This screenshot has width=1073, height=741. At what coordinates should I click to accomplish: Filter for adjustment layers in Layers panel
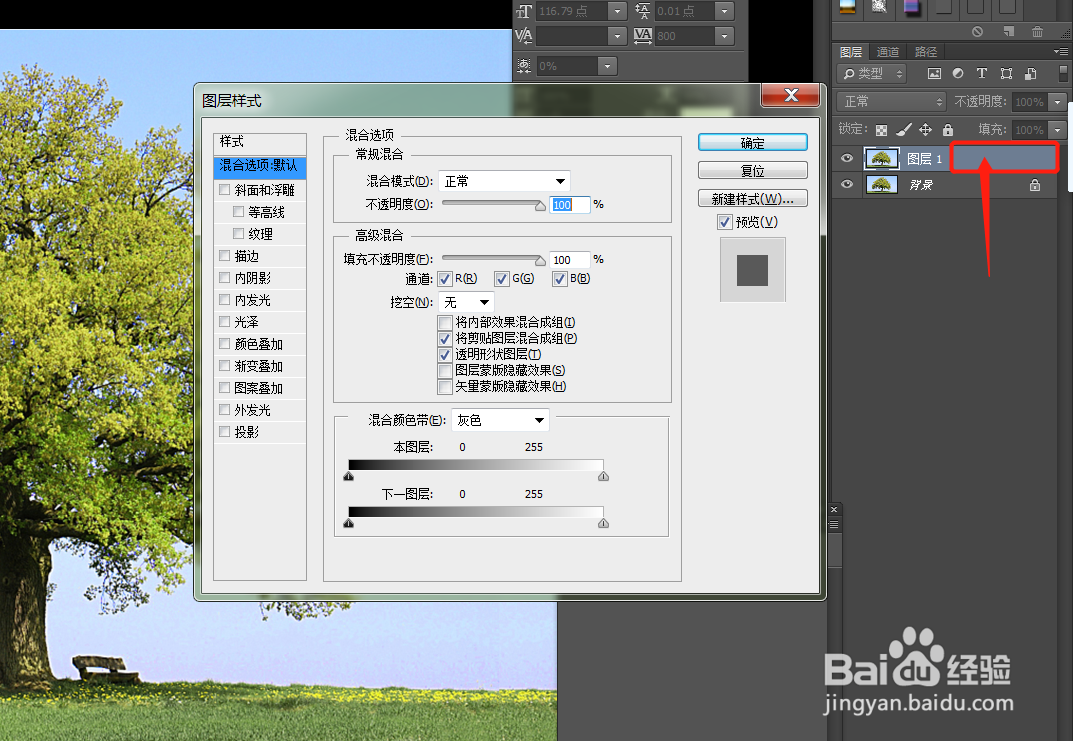[x=958, y=73]
